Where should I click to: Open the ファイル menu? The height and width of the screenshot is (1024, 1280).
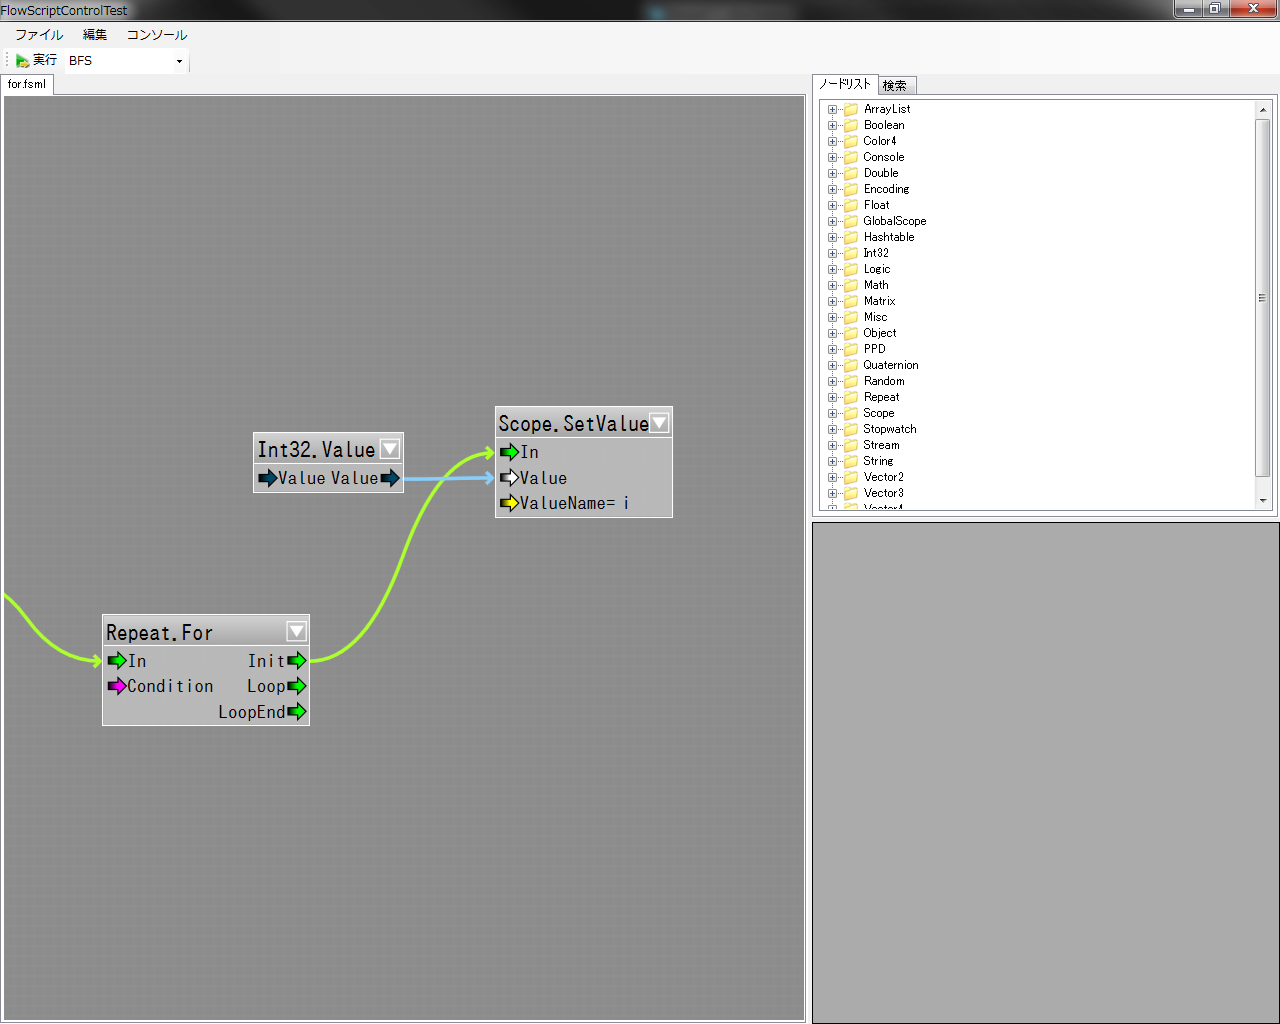pyautogui.click(x=39, y=35)
